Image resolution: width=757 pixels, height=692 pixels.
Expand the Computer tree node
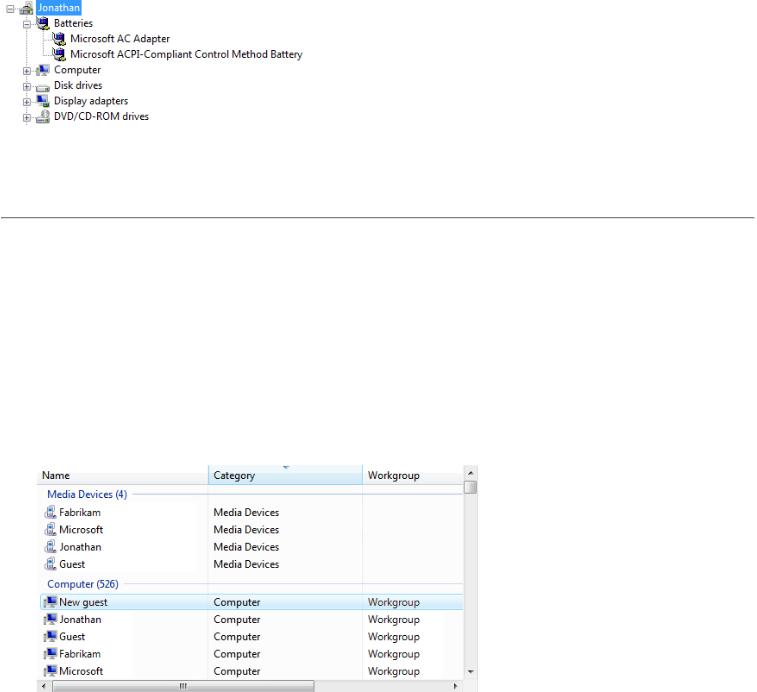pyautogui.click(x=27, y=71)
